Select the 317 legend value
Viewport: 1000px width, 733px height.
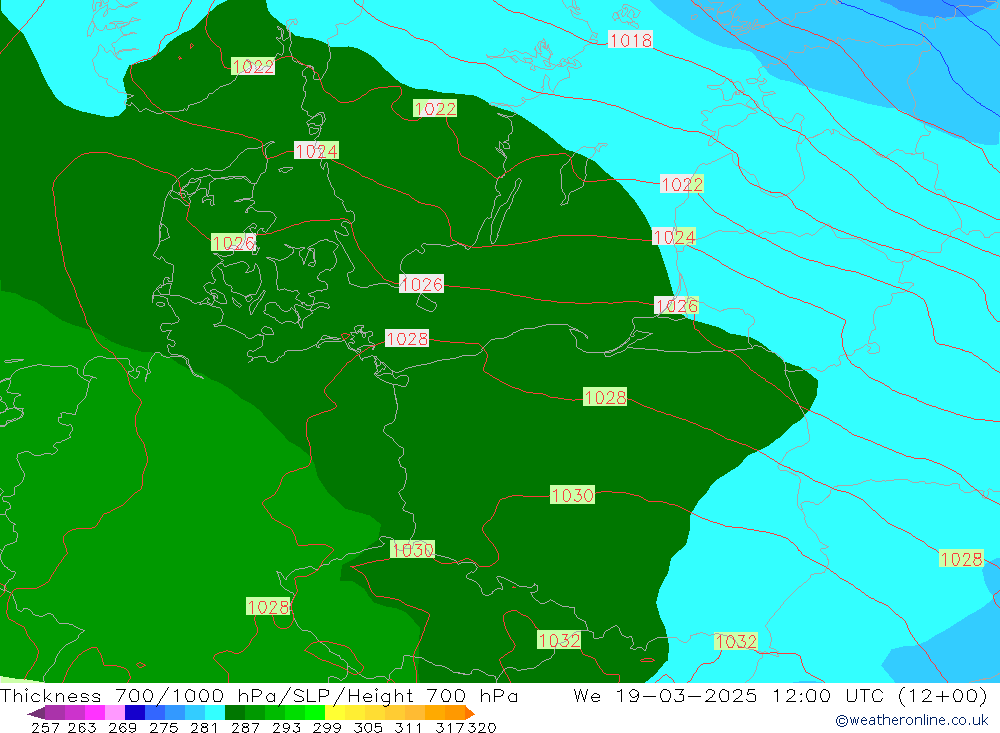point(450,727)
